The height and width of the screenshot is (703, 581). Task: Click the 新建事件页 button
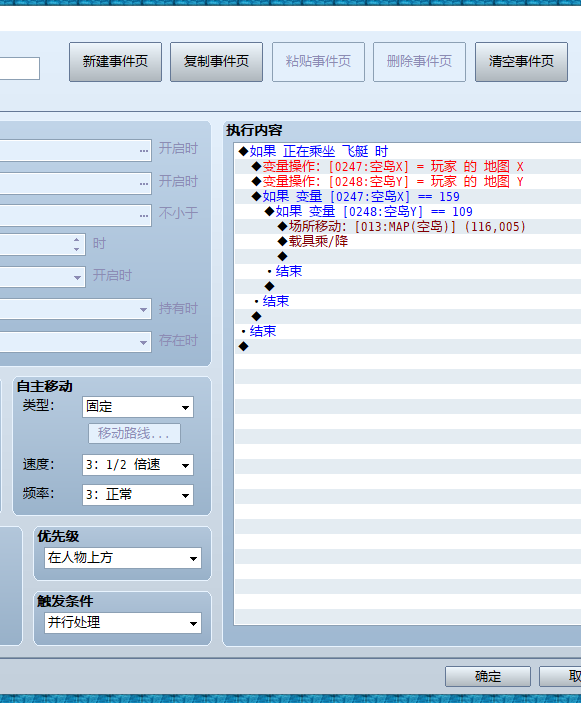pyautogui.click(x=115, y=62)
